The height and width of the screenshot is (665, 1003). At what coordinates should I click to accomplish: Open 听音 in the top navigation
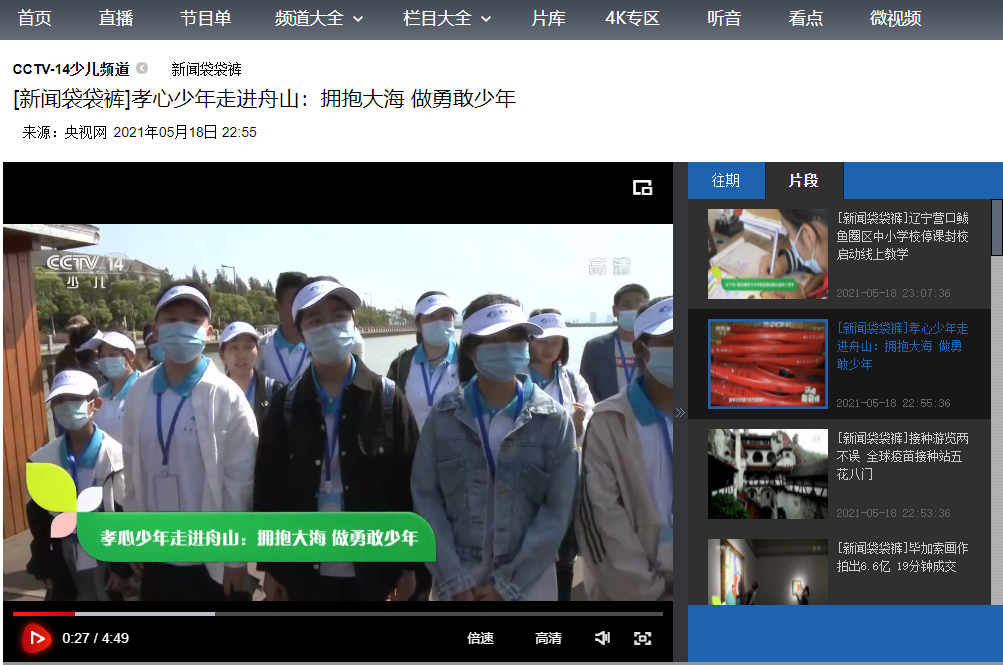click(x=724, y=19)
